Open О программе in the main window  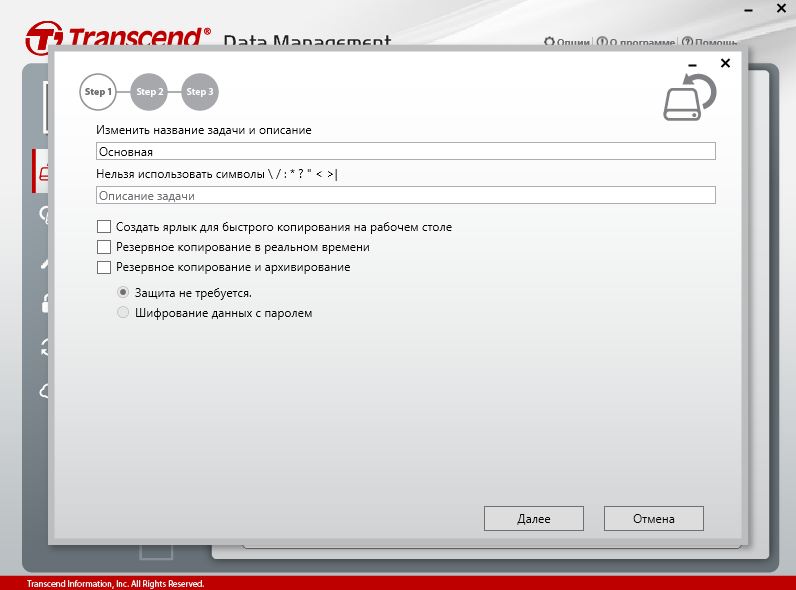636,42
